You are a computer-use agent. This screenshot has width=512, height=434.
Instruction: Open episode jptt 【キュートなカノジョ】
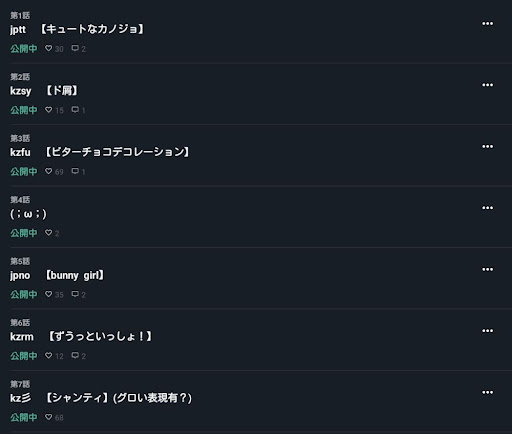click(77, 29)
